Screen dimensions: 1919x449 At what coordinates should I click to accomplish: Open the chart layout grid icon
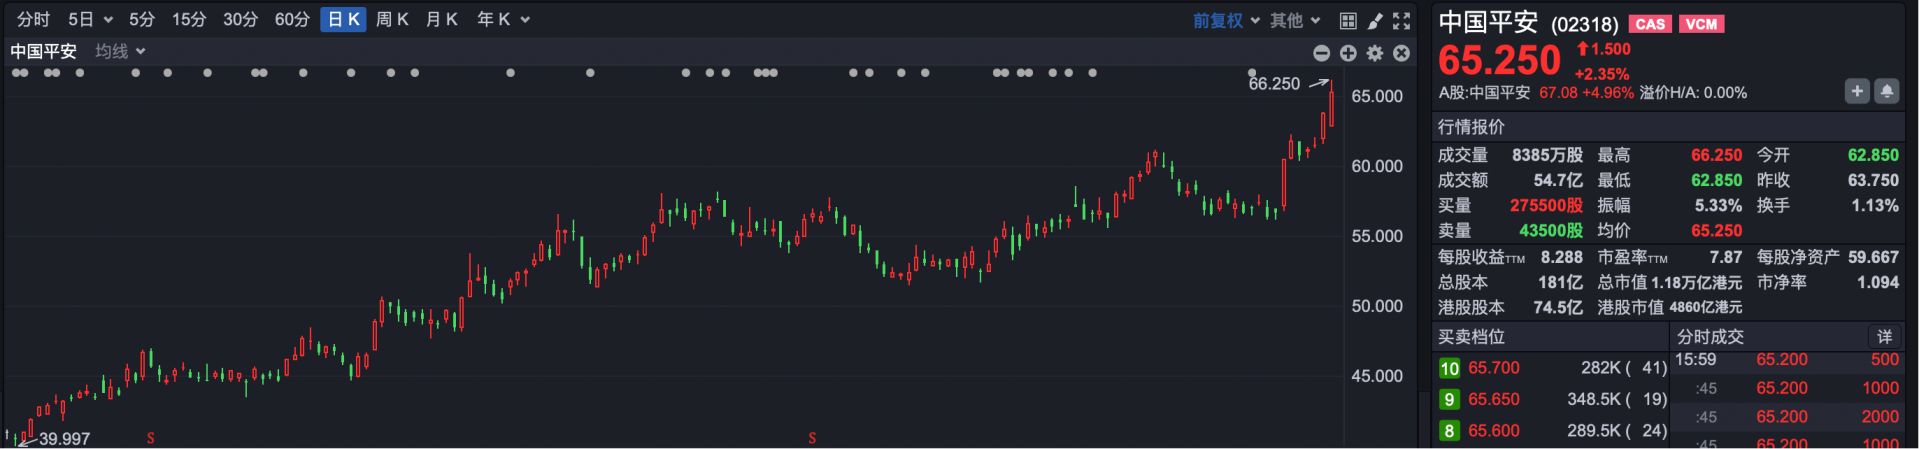(x=1348, y=20)
